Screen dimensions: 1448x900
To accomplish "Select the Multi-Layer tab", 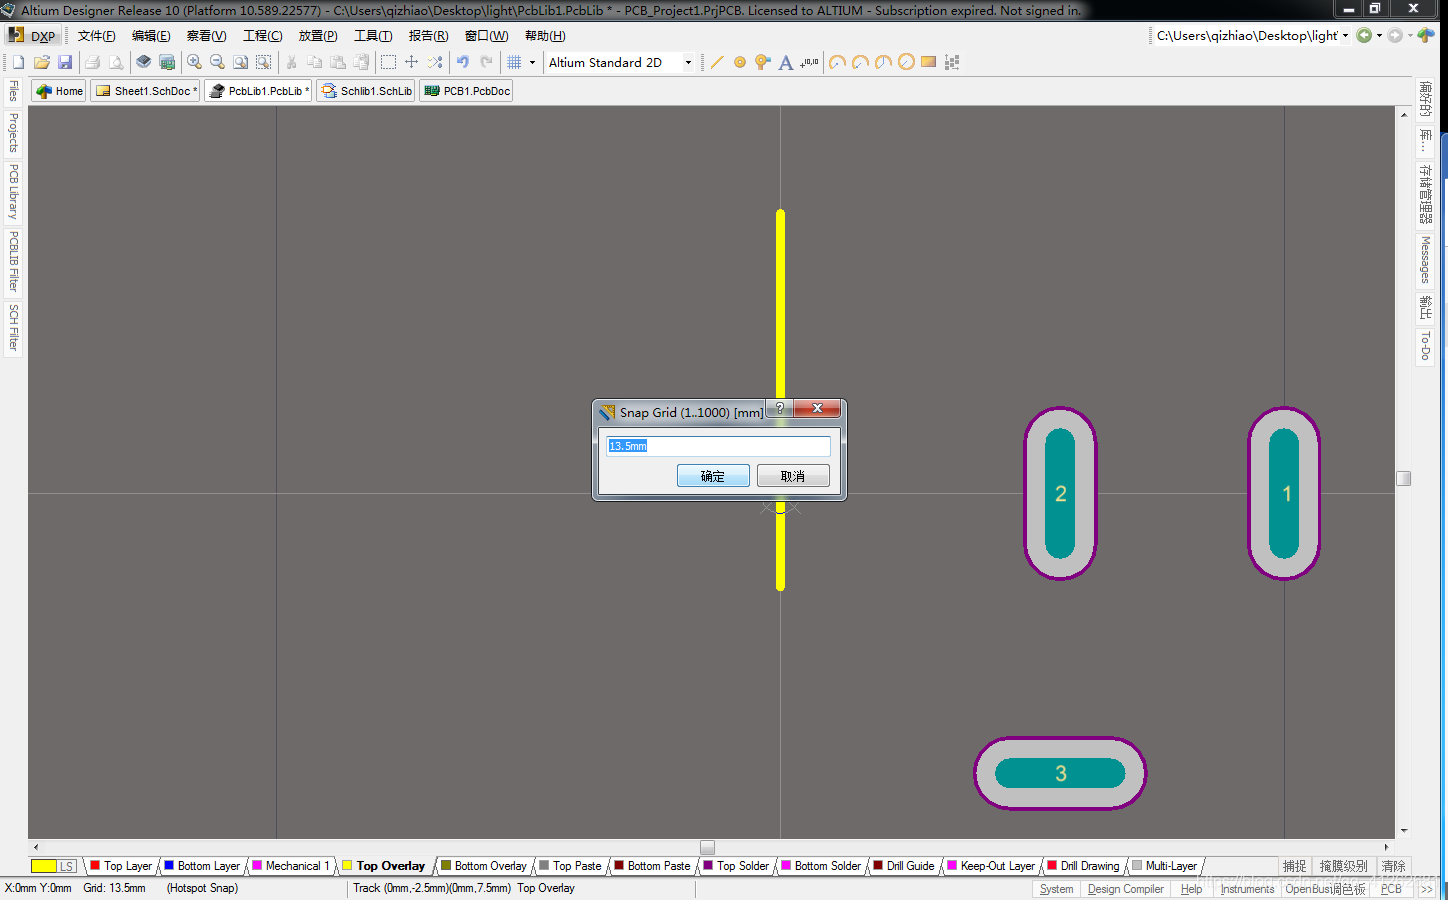I will 1164,866.
